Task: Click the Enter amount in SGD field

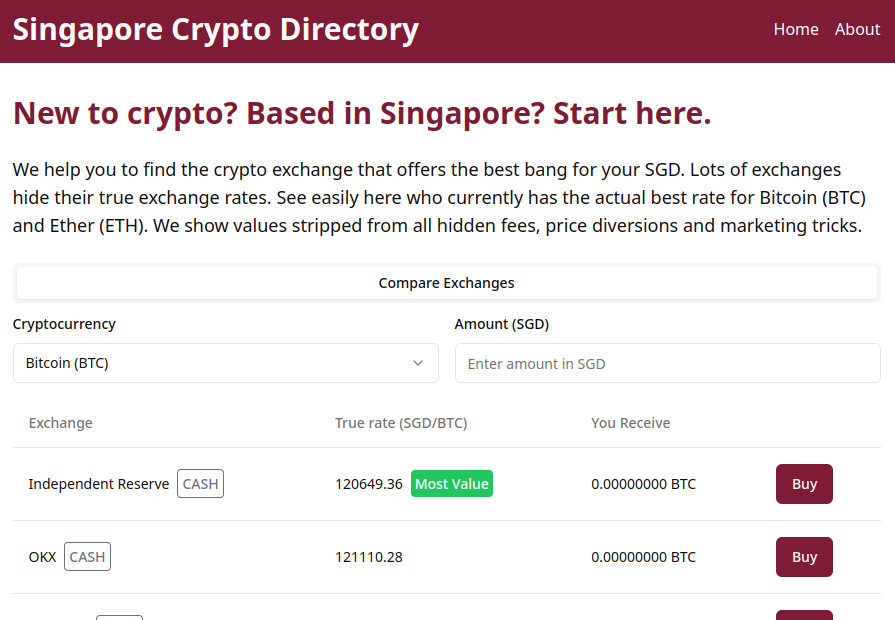Action: (x=667, y=363)
